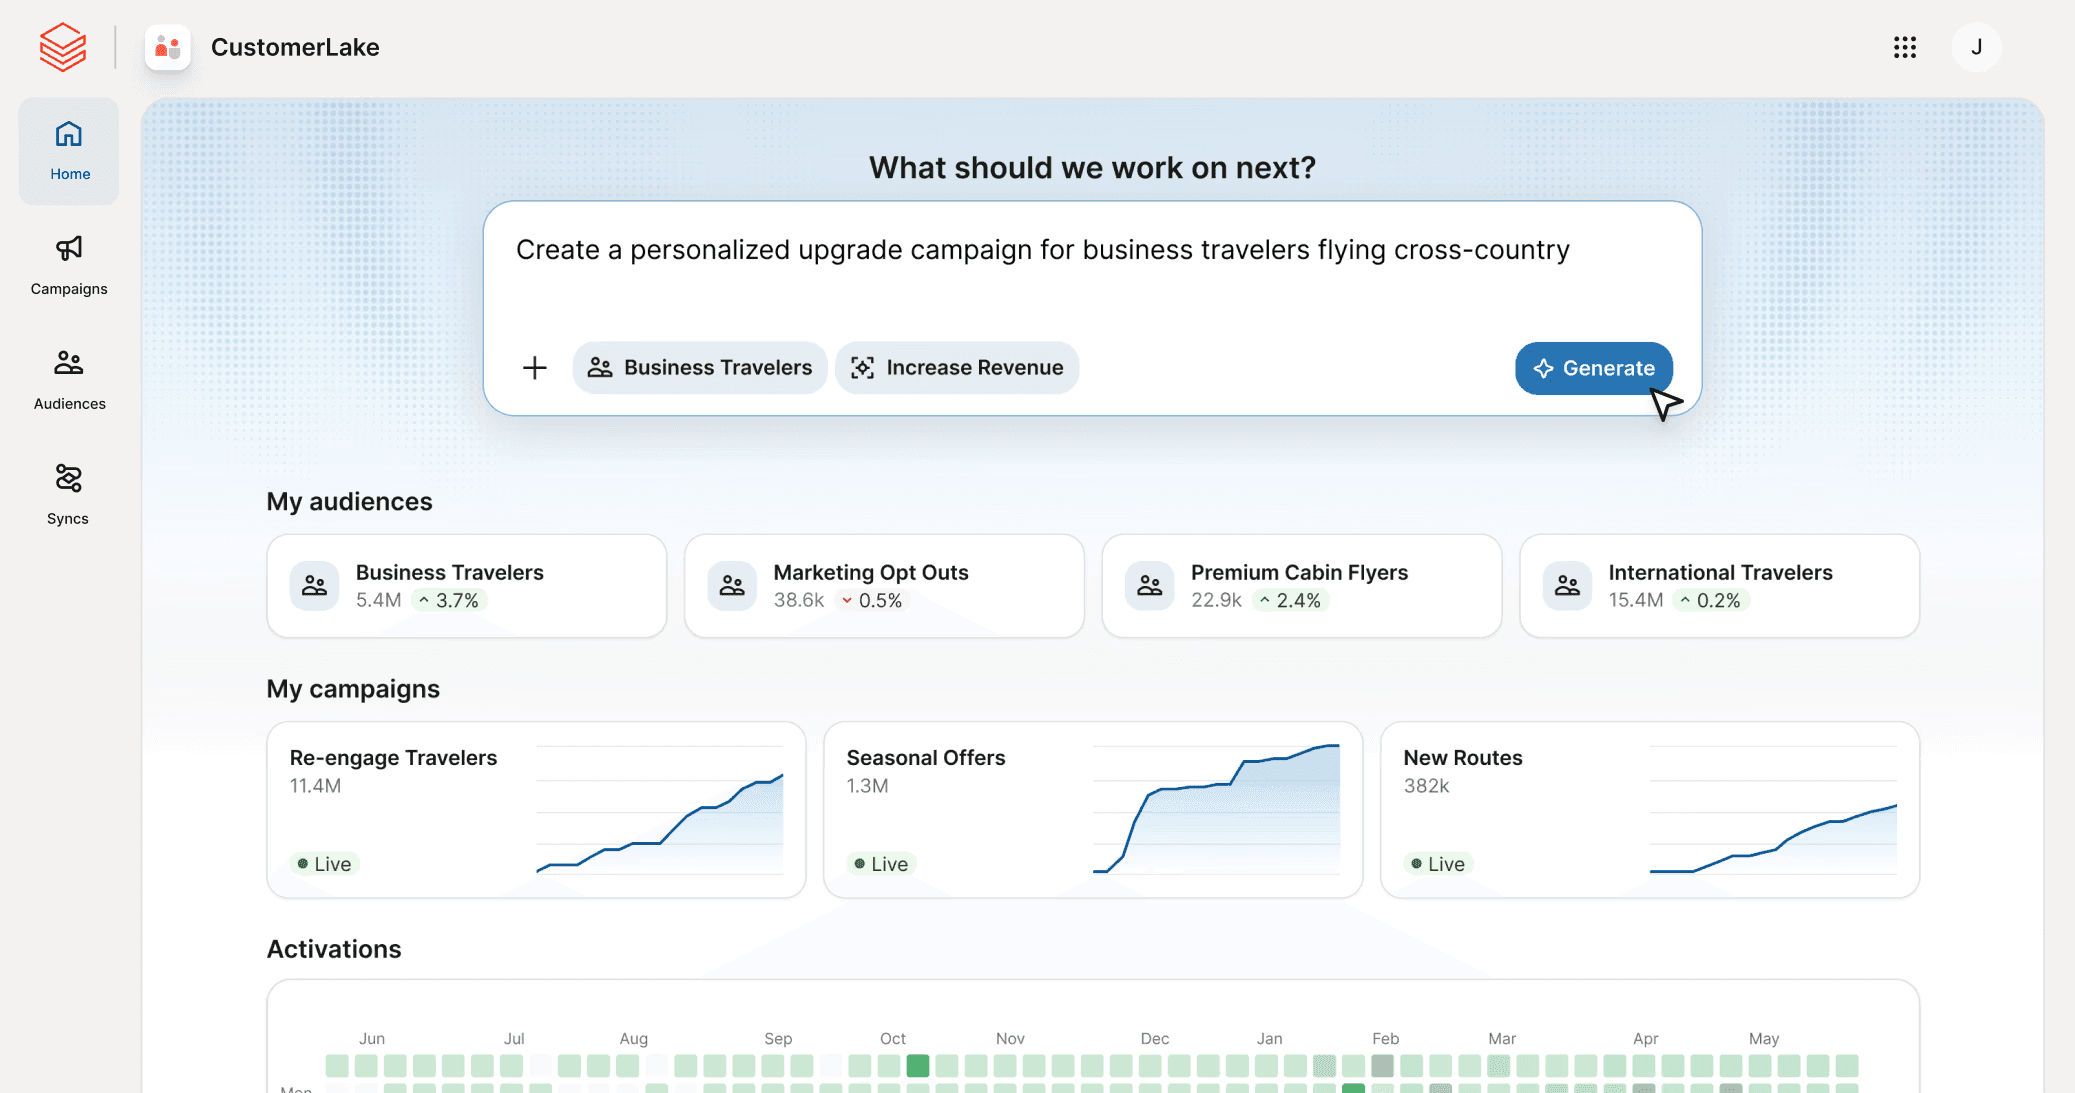Click the plus icon in prompt box
This screenshot has width=2075, height=1093.
click(x=535, y=368)
